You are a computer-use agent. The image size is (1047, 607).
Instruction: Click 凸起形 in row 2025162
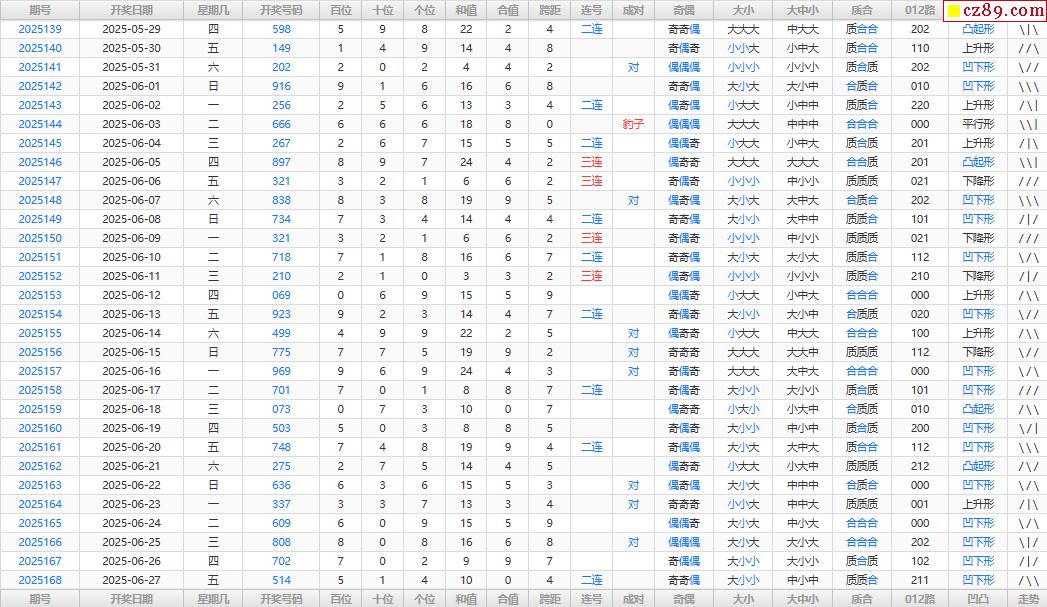pos(978,466)
